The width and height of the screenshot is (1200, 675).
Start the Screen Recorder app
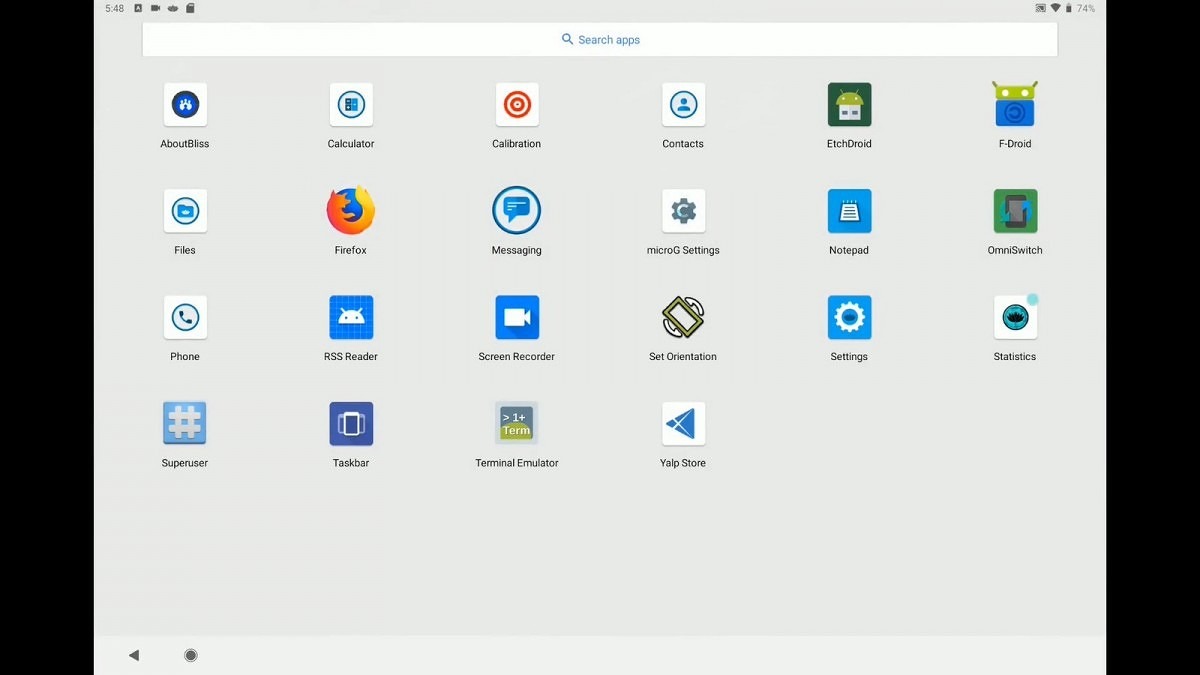[x=516, y=317]
